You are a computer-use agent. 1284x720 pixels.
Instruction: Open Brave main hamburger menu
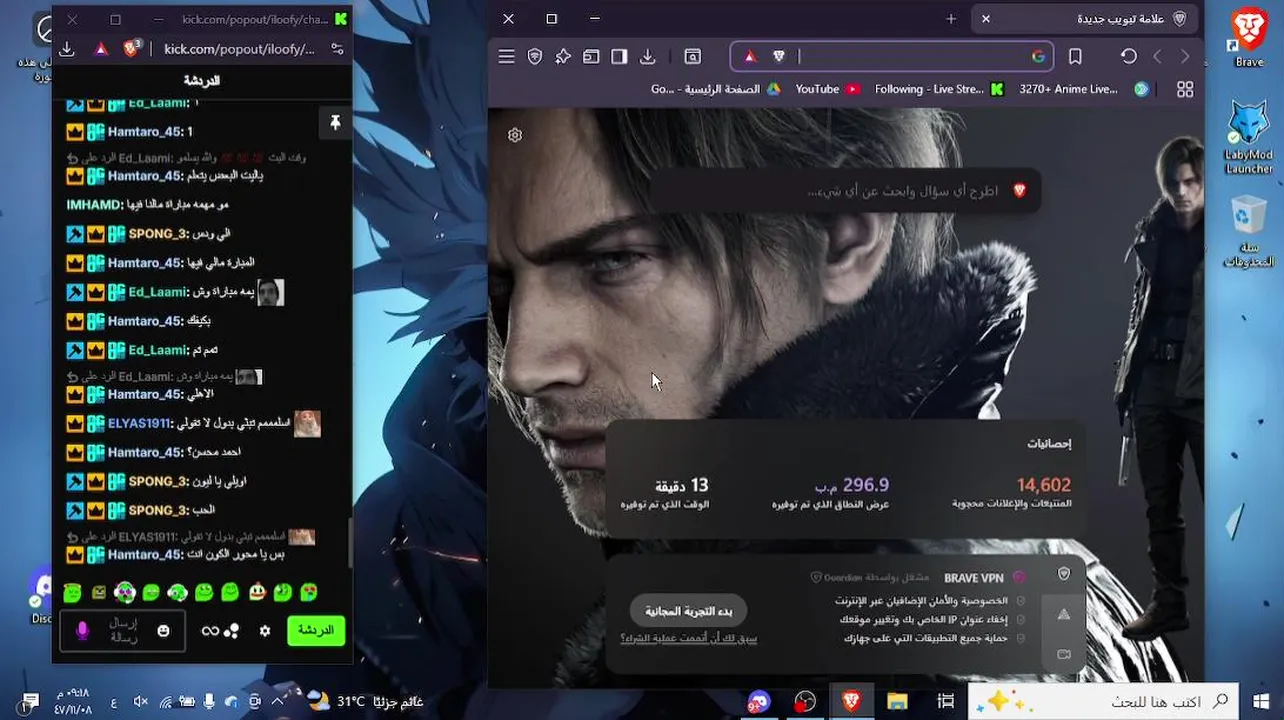(506, 57)
